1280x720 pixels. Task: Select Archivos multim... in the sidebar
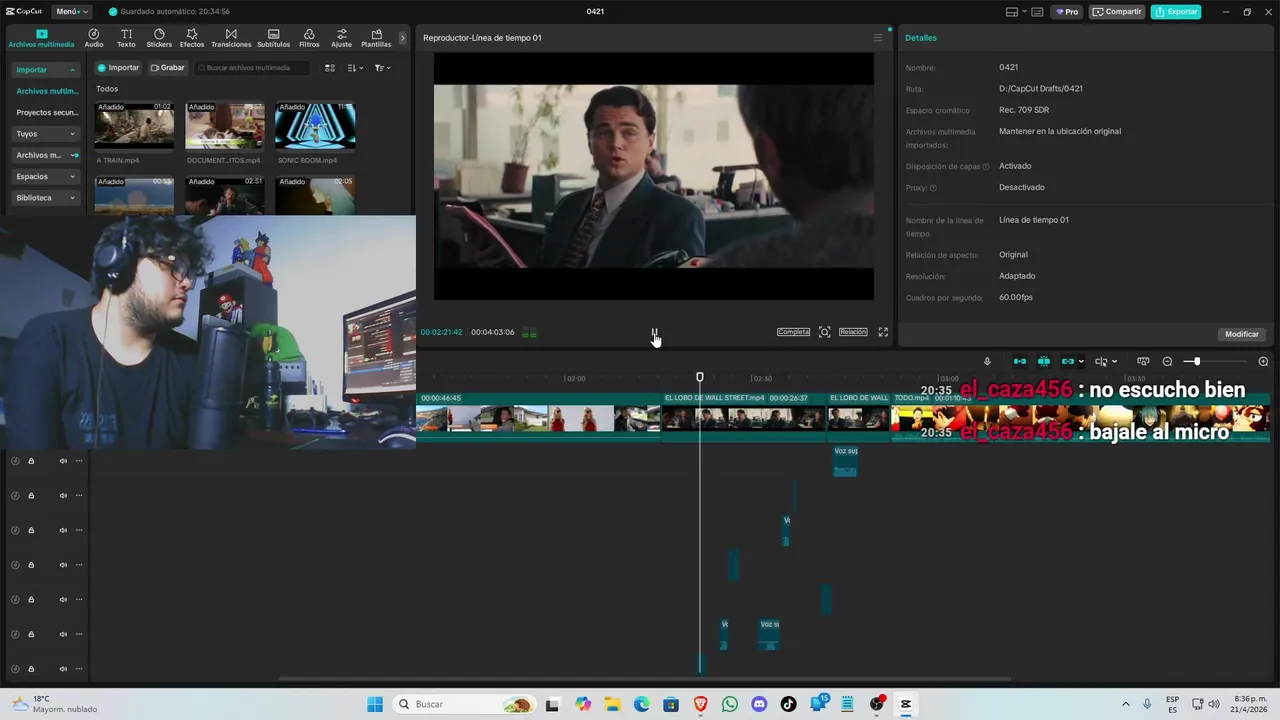coord(46,91)
